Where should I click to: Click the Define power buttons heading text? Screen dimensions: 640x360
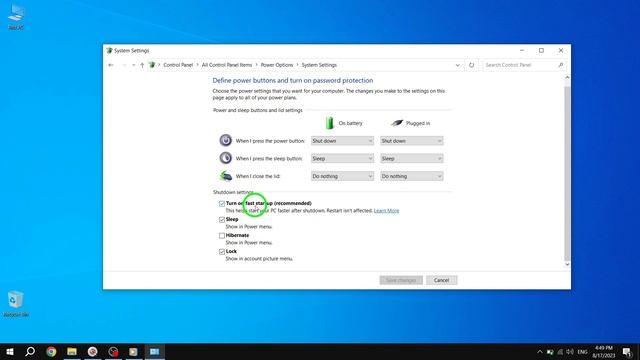tap(293, 80)
